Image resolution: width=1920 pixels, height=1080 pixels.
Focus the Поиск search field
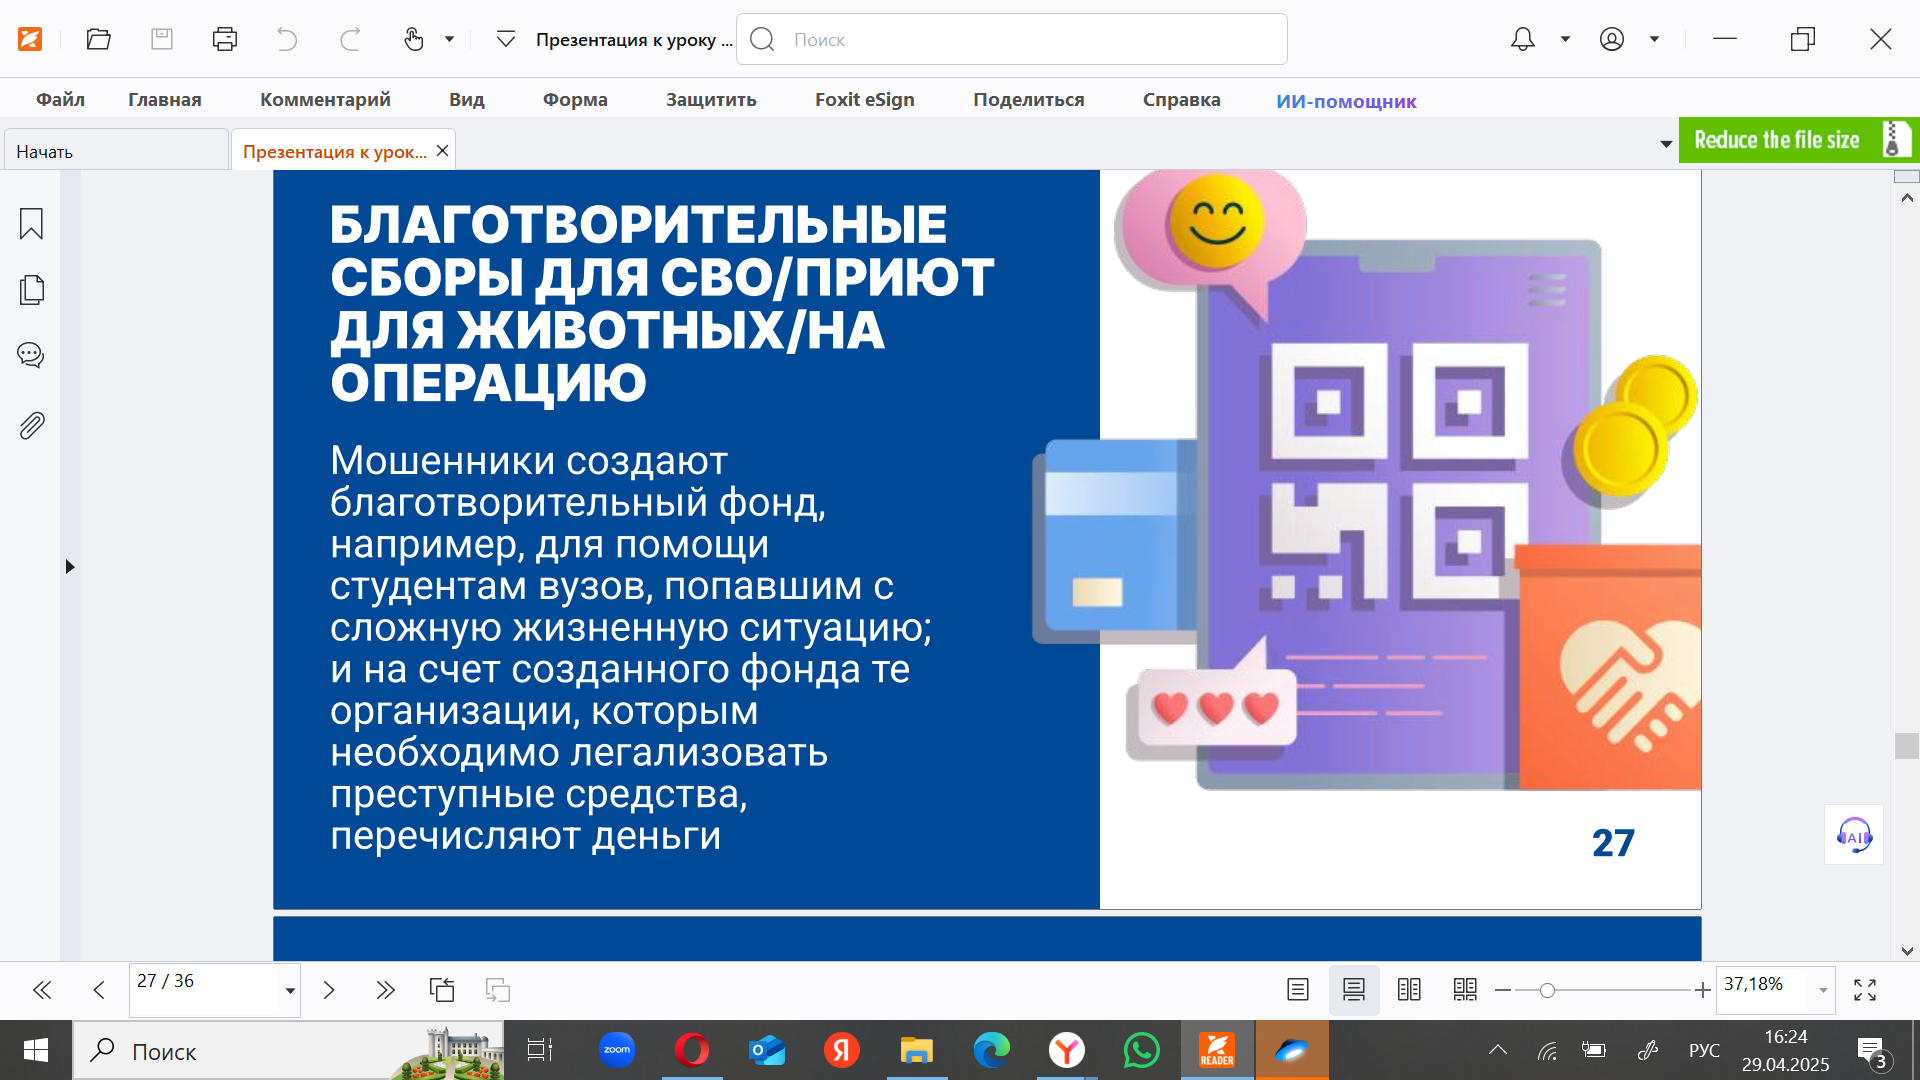pos(1012,39)
